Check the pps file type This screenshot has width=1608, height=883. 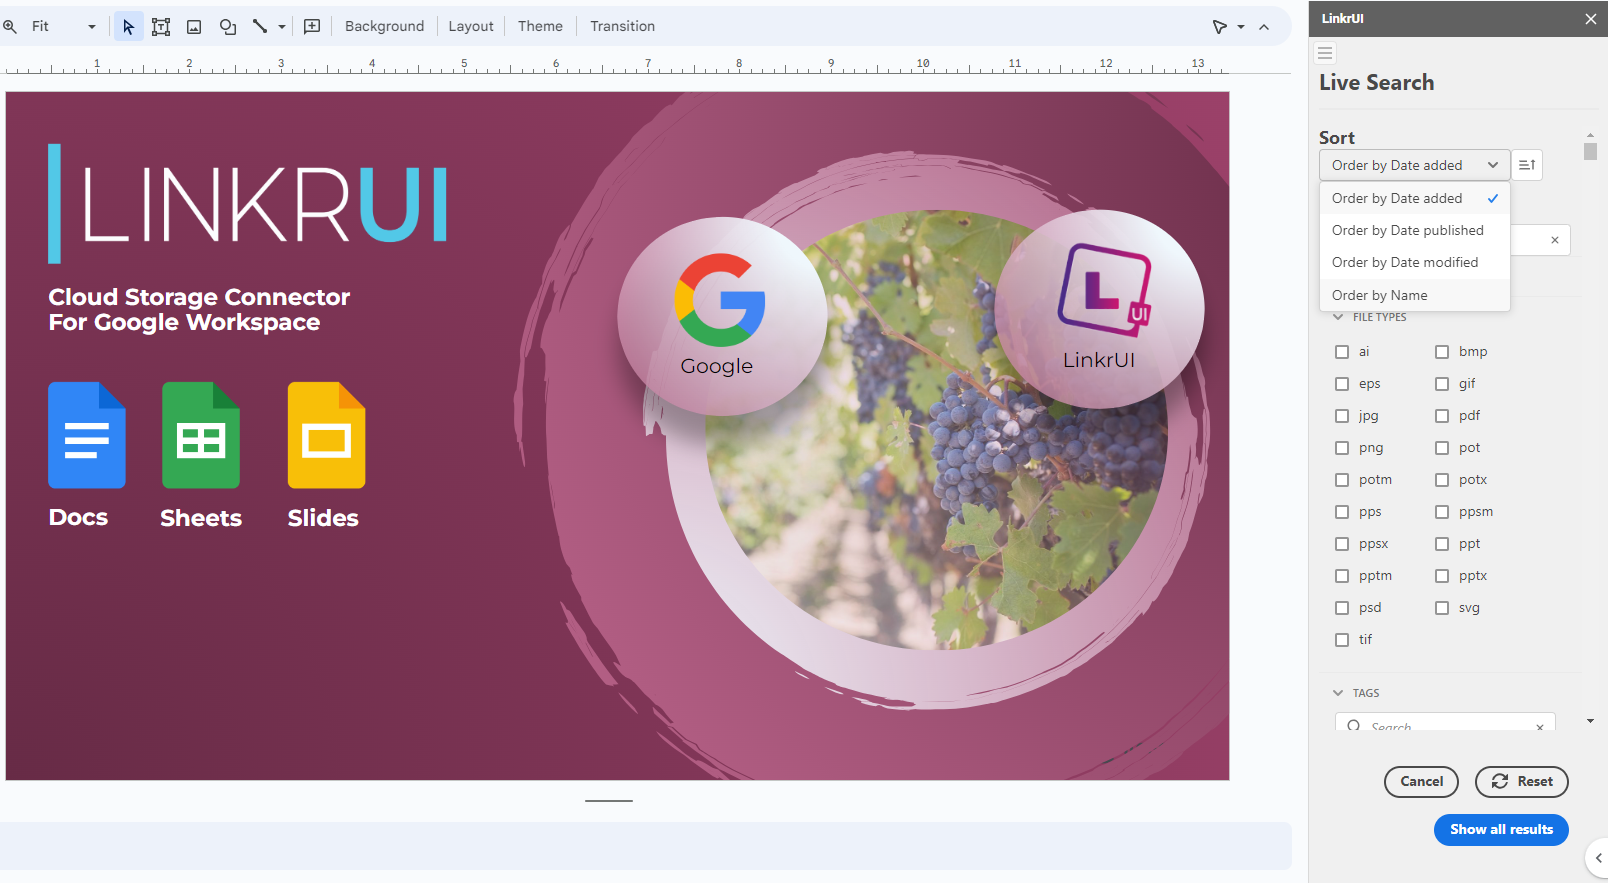(x=1342, y=512)
